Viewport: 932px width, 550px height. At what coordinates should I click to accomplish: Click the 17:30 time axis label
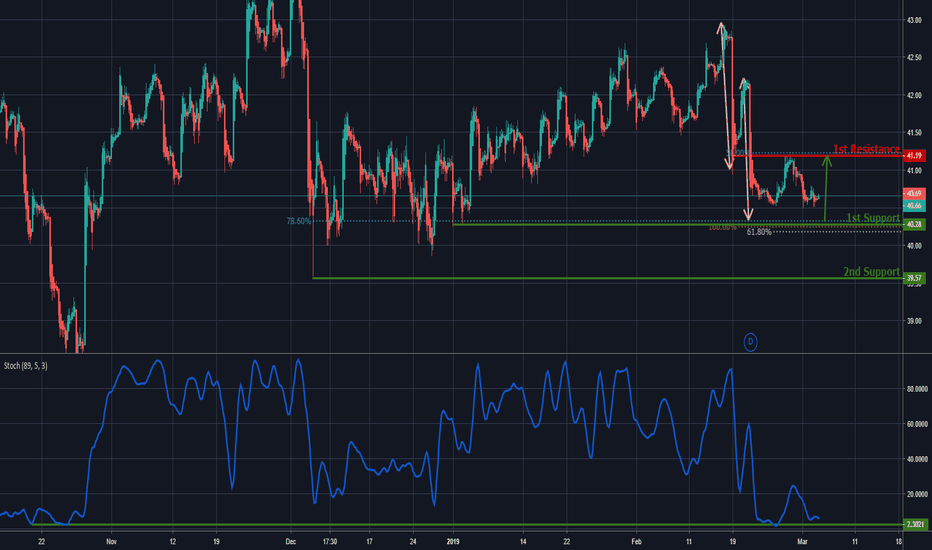coord(330,542)
